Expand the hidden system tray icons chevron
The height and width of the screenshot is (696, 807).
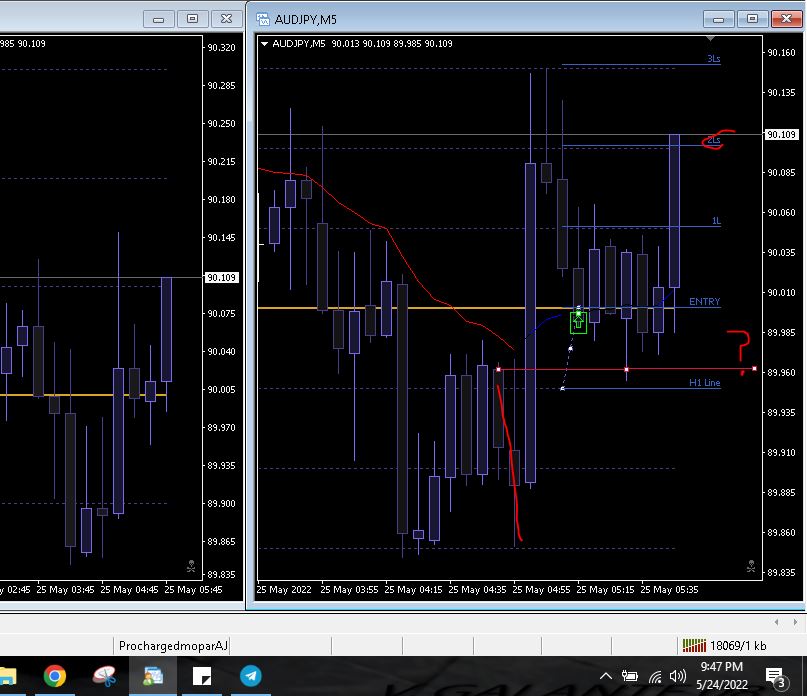point(606,677)
